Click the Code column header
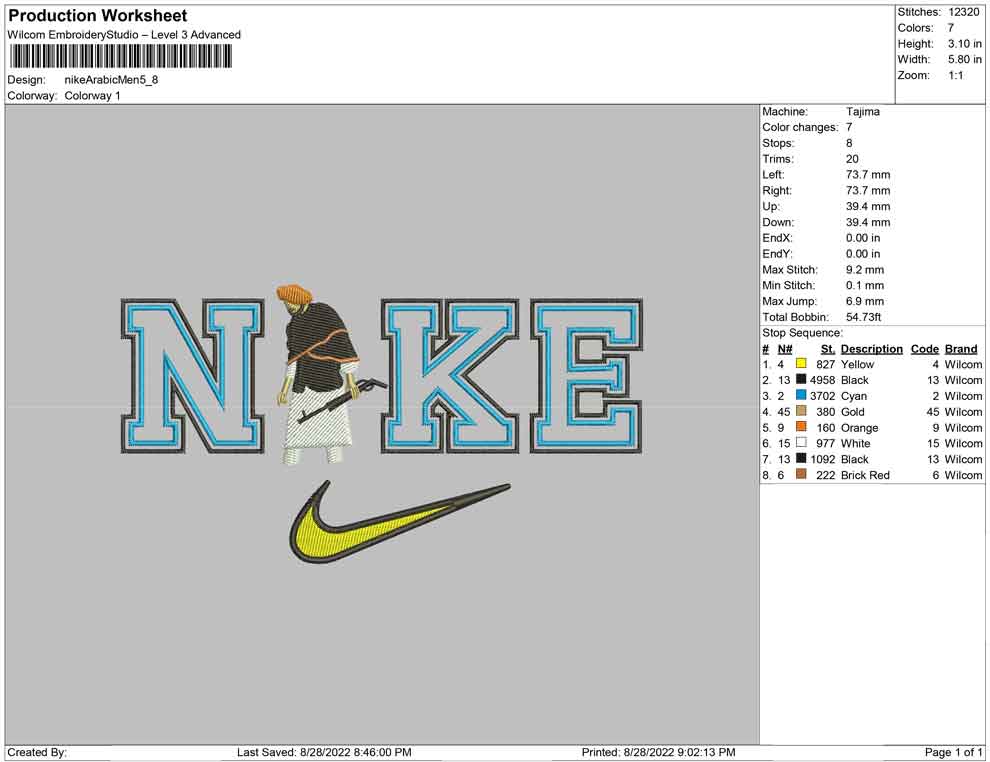Image resolution: width=990 pixels, height=762 pixels. click(x=924, y=349)
